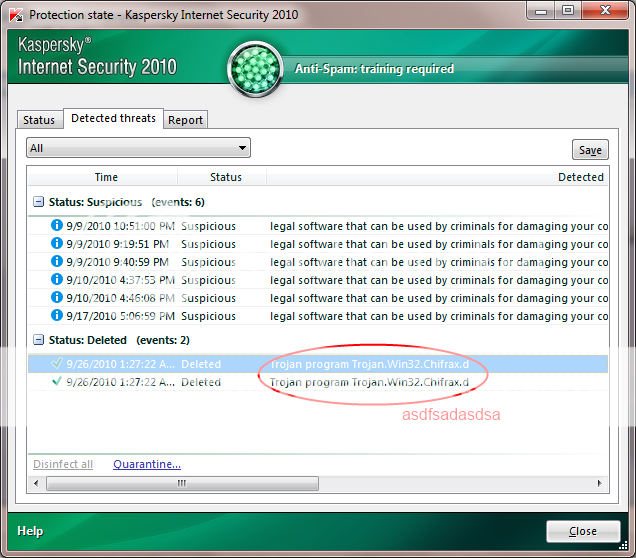
Task: Collapse the Status: Deleted group
Action: [38, 339]
